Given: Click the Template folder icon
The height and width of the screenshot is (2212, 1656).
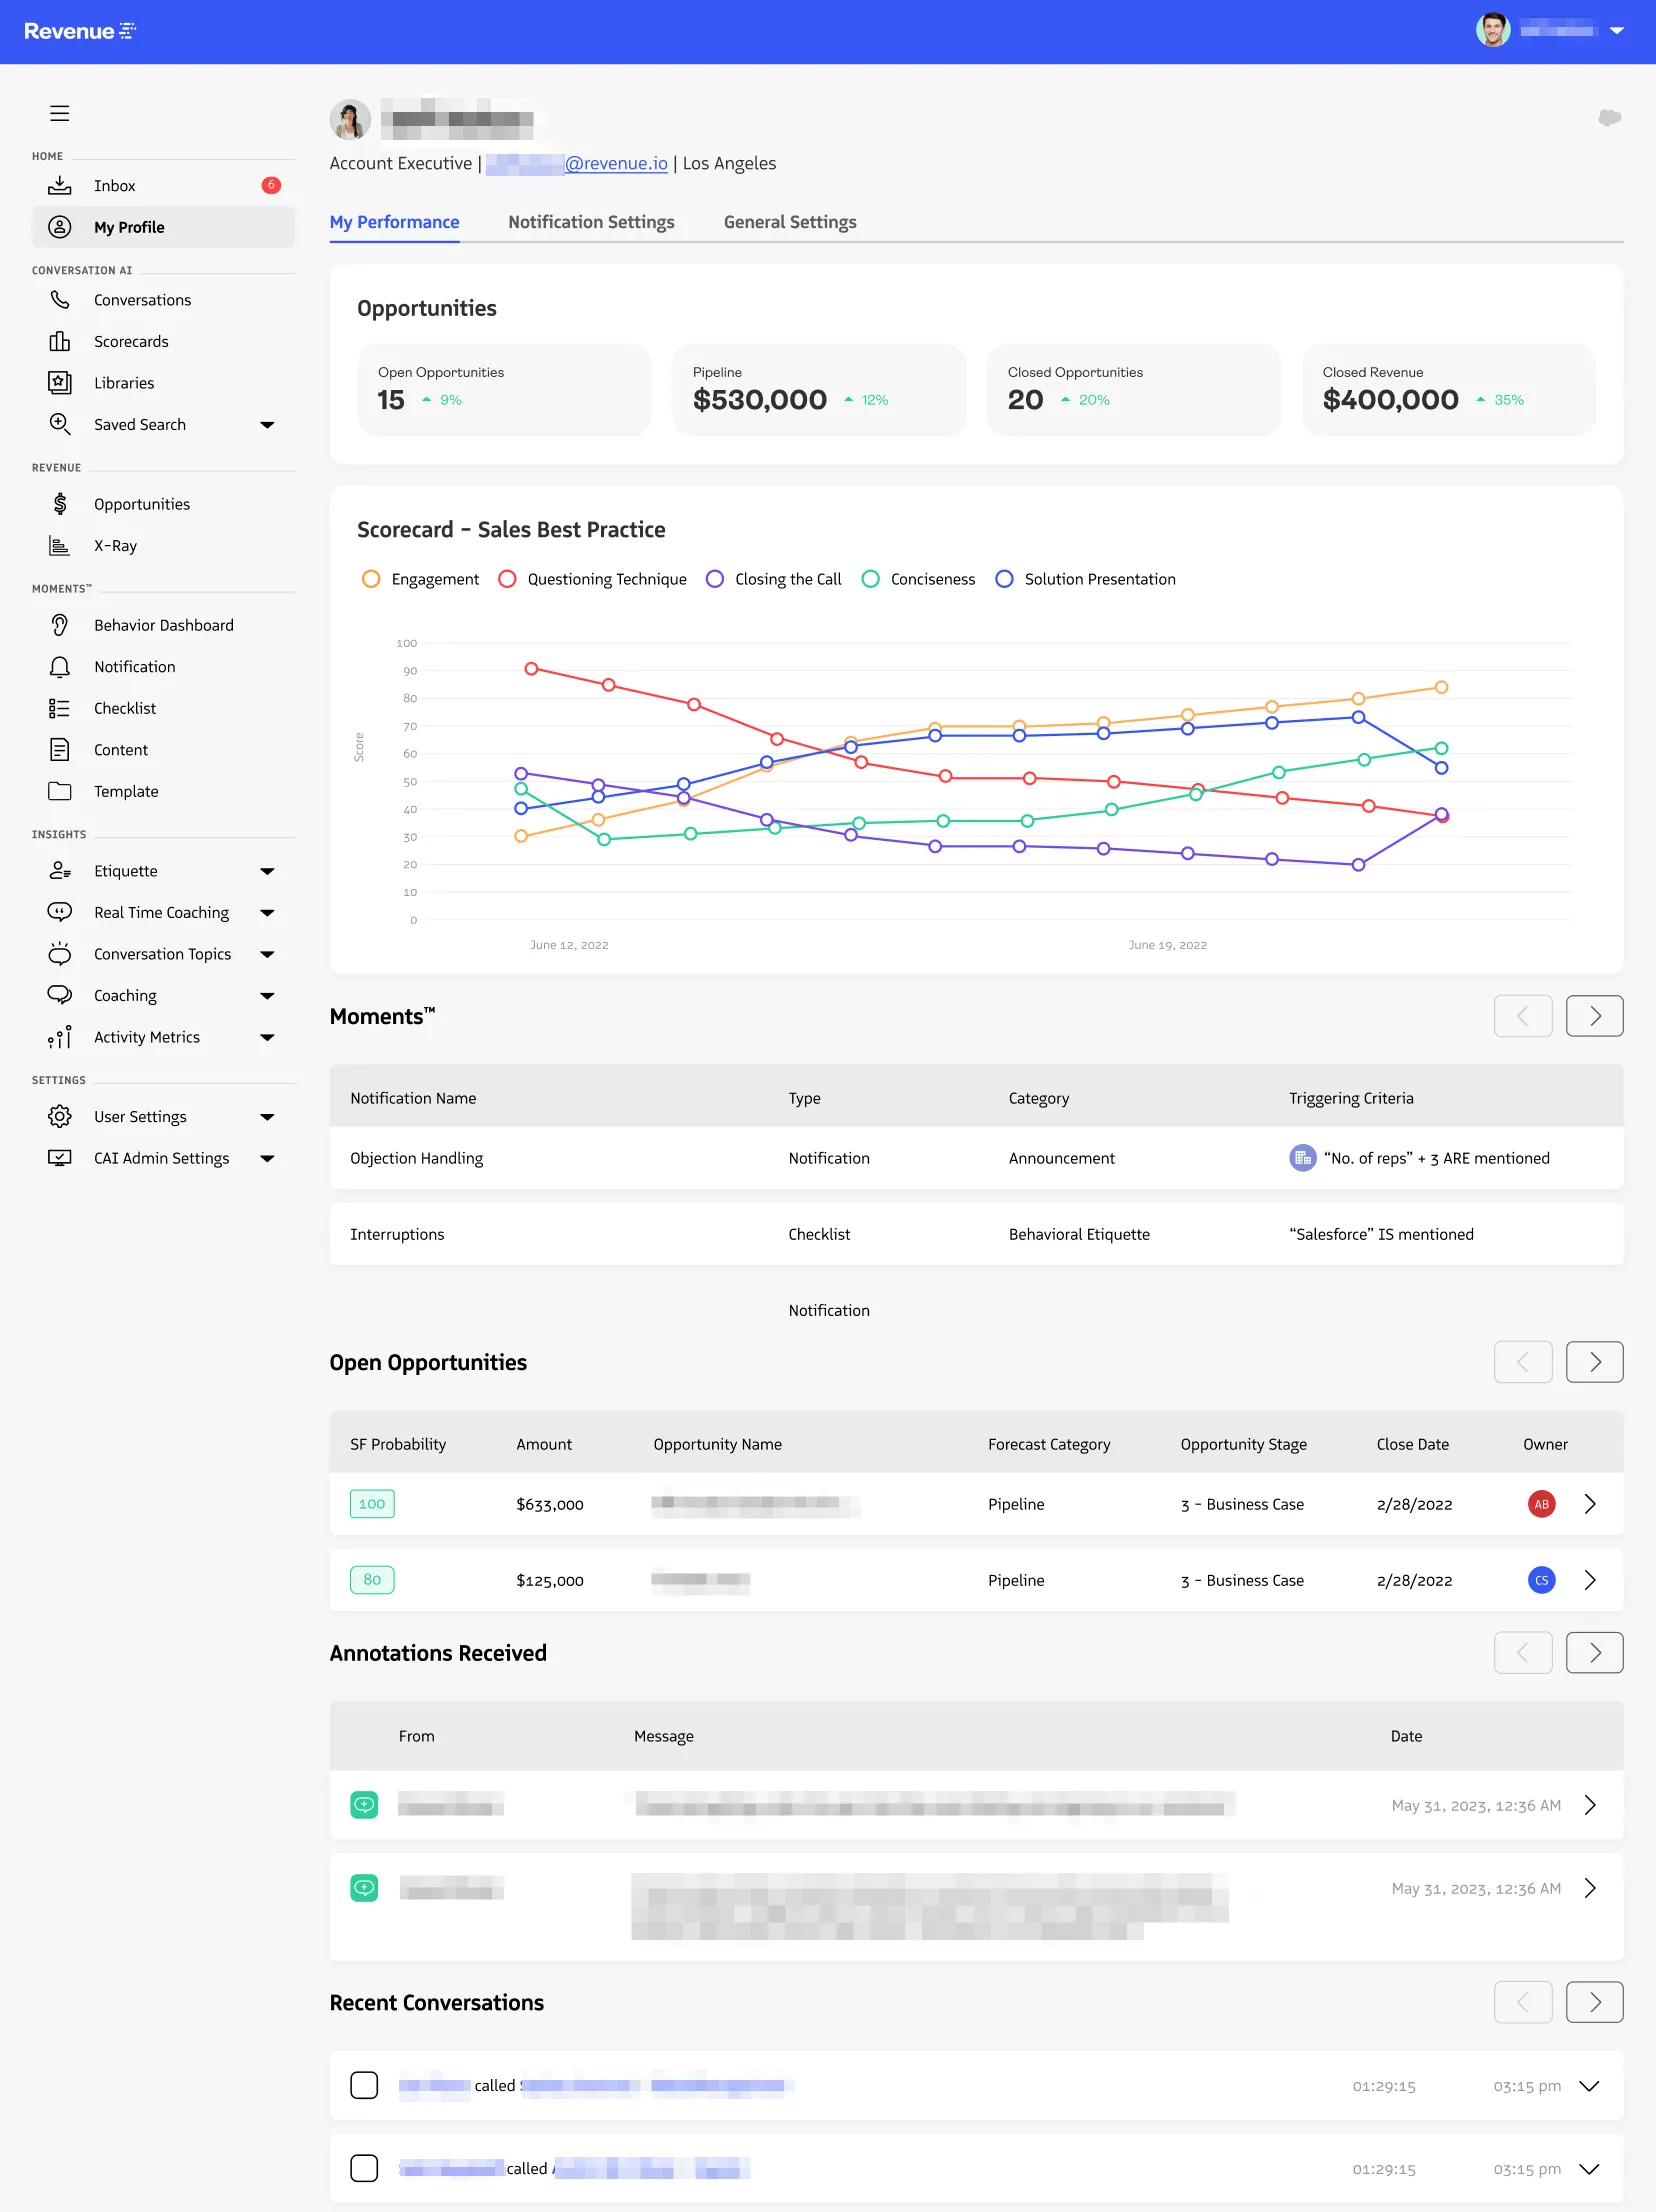Looking at the screenshot, I should [60, 791].
